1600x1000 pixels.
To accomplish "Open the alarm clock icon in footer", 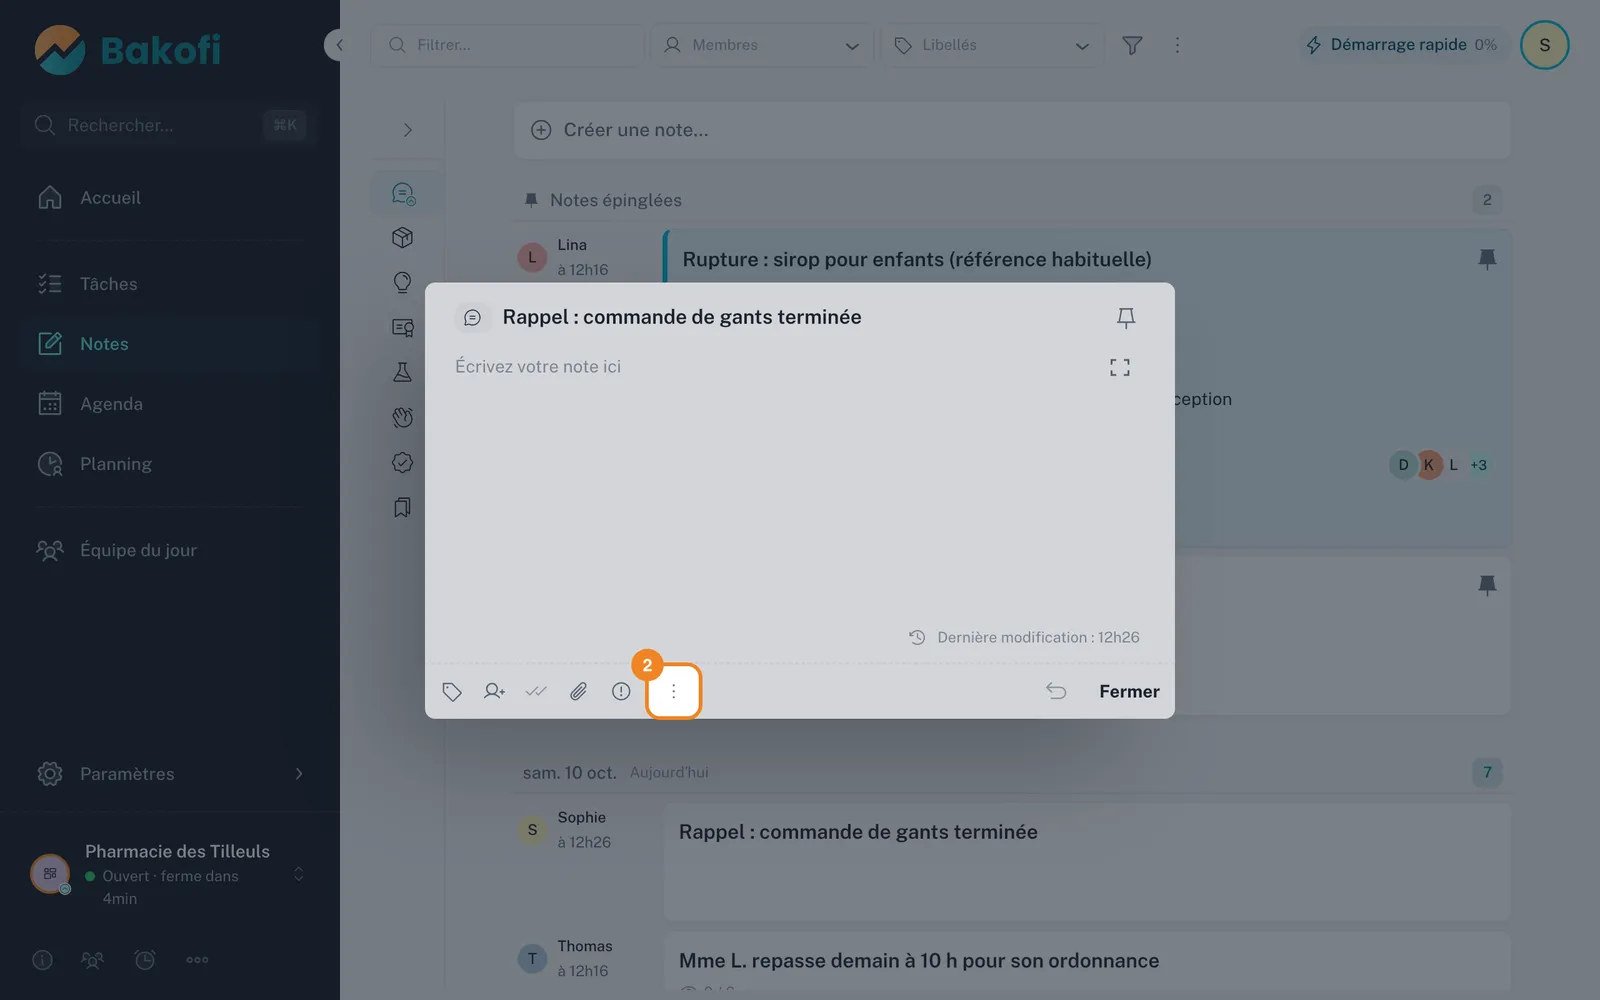I will [x=145, y=960].
